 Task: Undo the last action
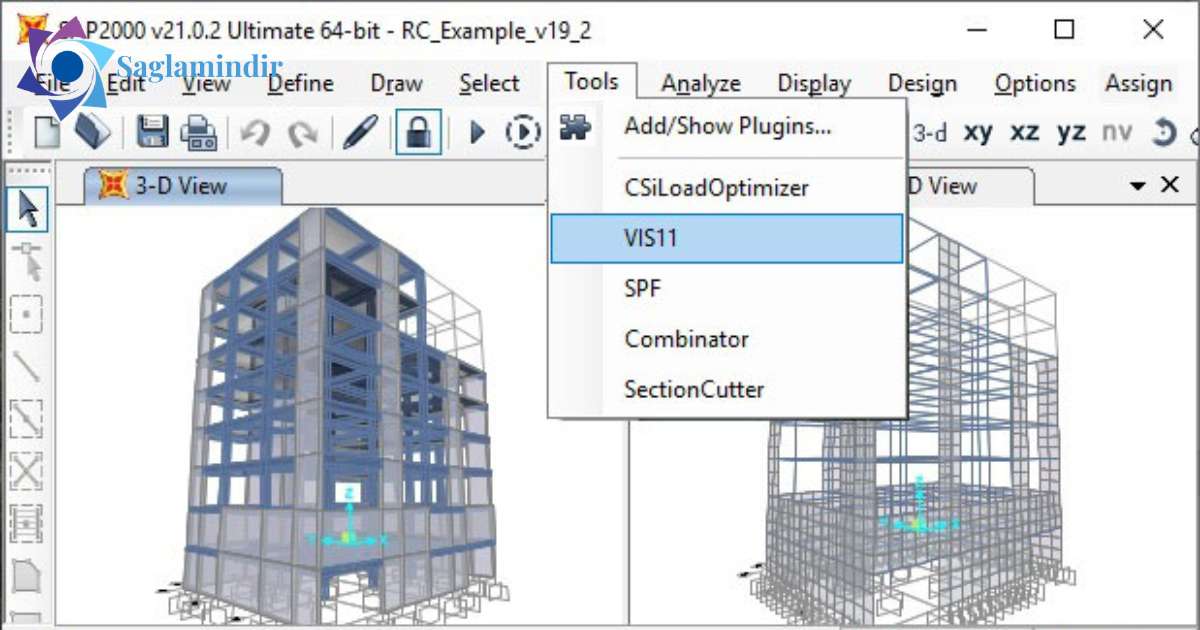click(x=255, y=132)
